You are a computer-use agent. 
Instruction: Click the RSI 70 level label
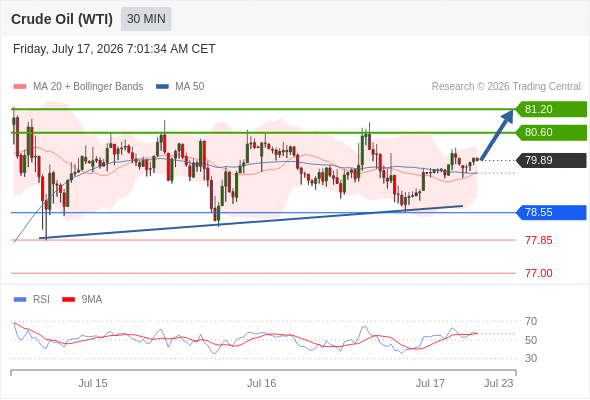[x=531, y=321]
